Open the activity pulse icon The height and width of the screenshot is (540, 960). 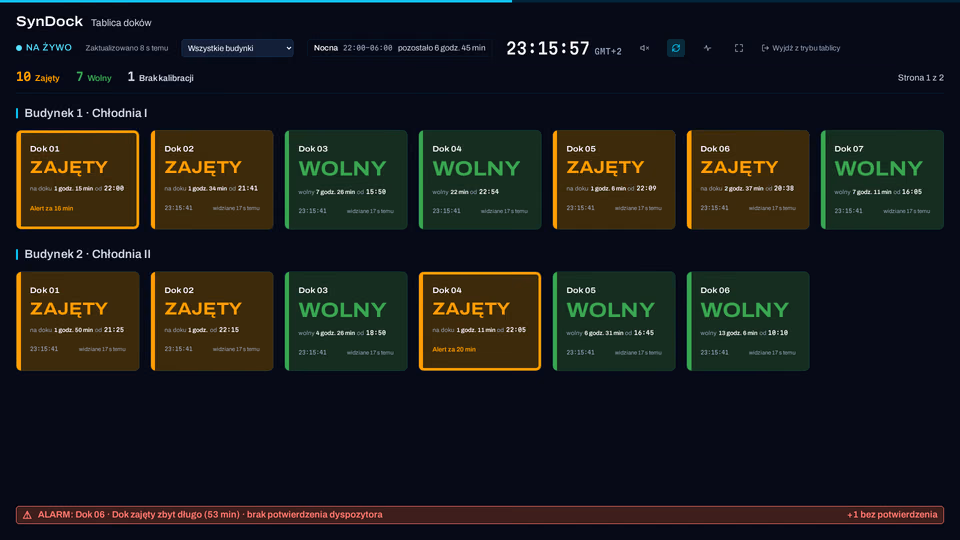[707, 48]
